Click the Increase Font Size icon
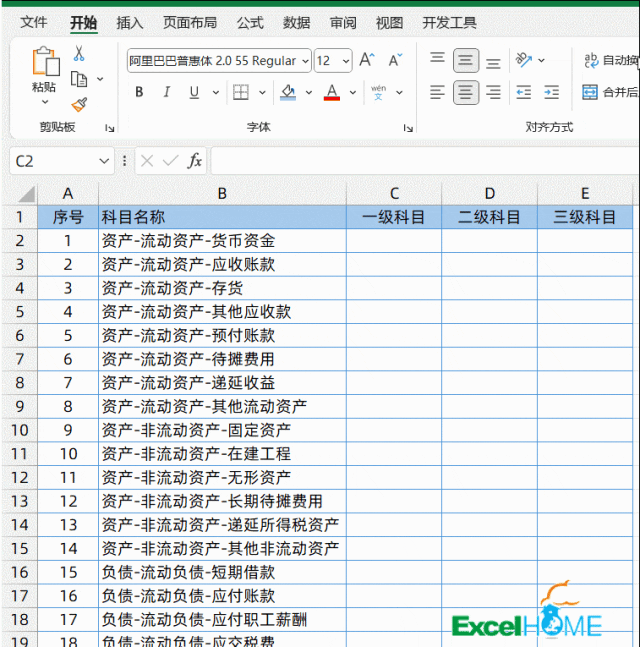Viewport: 640px width, 647px height. click(x=367, y=61)
